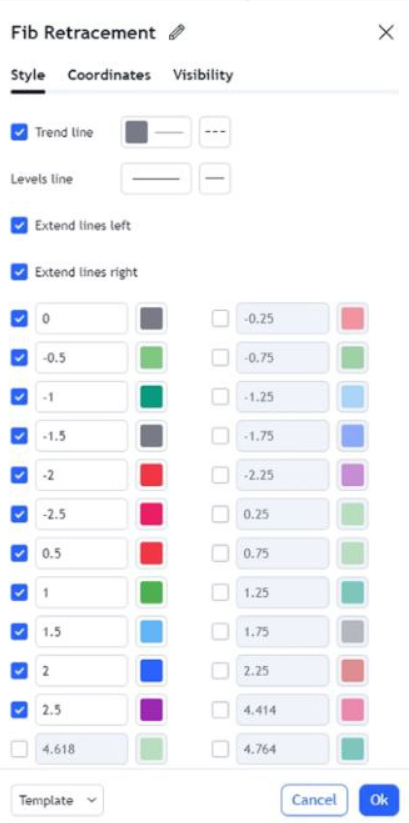Open the blue color swatch for level 2

pyautogui.click(x=152, y=671)
